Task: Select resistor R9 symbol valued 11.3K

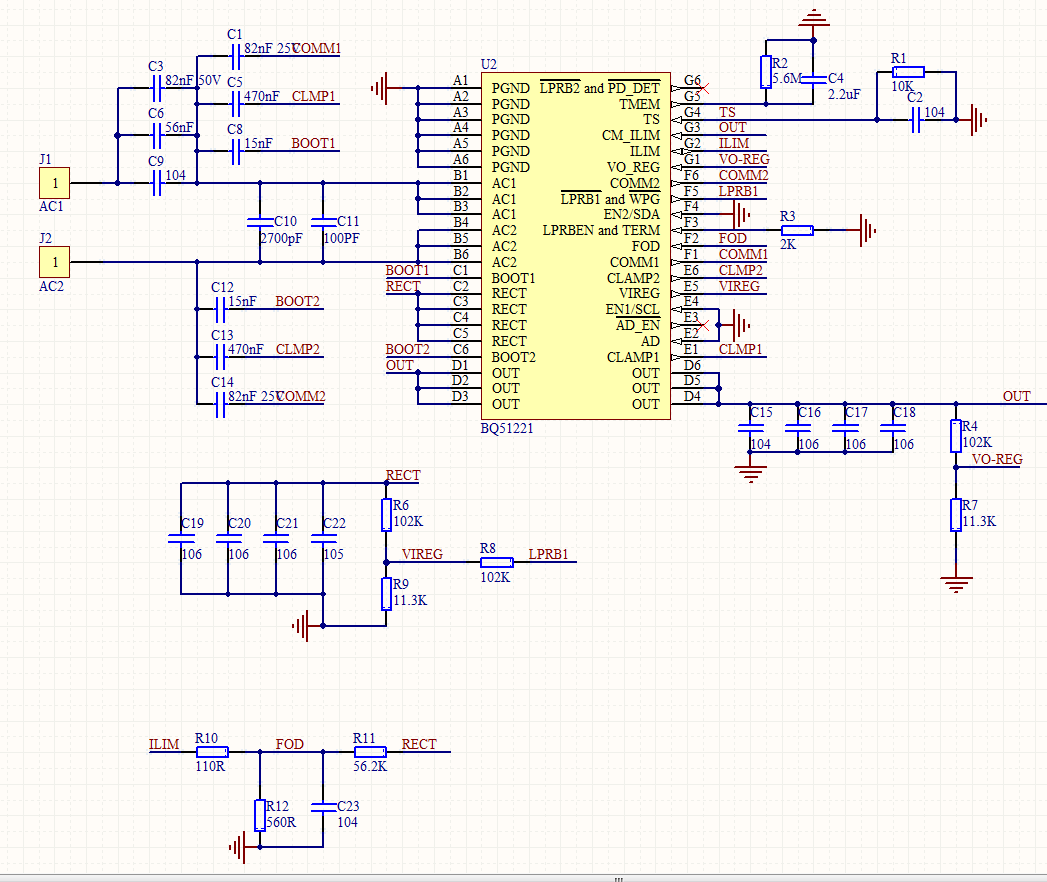Action: click(x=386, y=594)
